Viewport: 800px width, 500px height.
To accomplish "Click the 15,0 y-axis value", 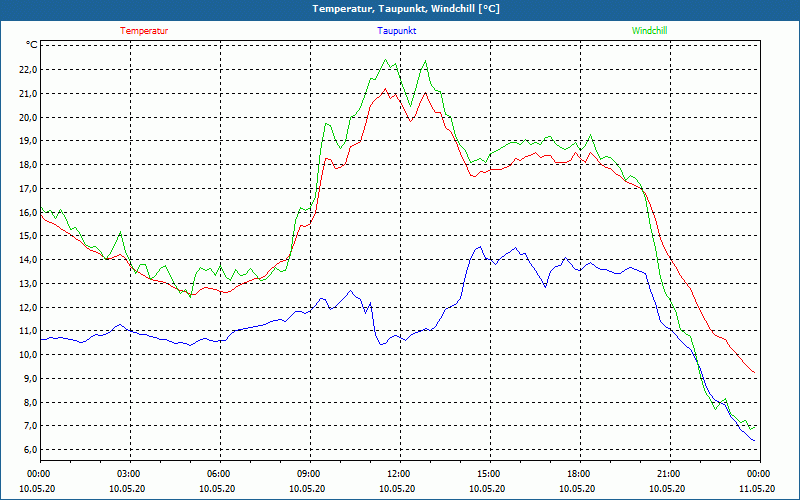I will click(28, 236).
